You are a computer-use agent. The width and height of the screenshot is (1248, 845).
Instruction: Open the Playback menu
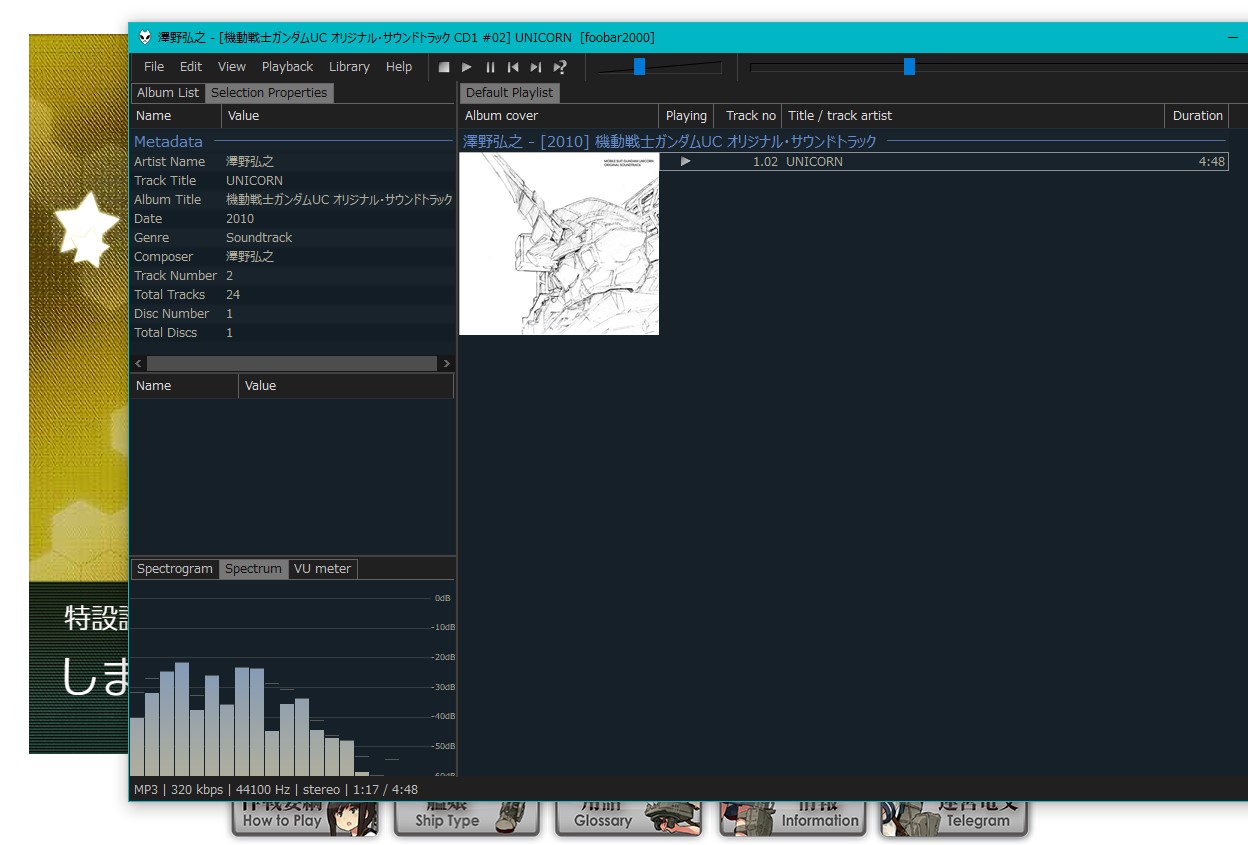pos(288,67)
